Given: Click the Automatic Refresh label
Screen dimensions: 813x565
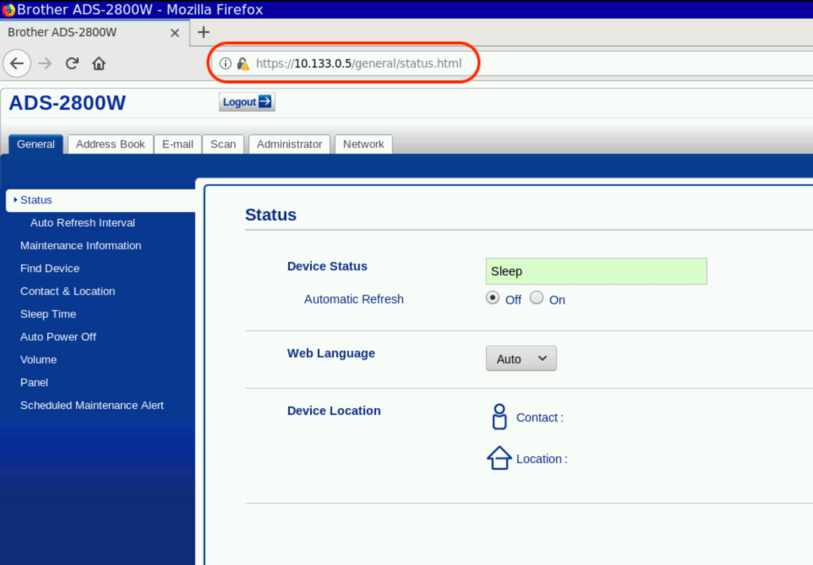Looking at the screenshot, I should click(354, 299).
